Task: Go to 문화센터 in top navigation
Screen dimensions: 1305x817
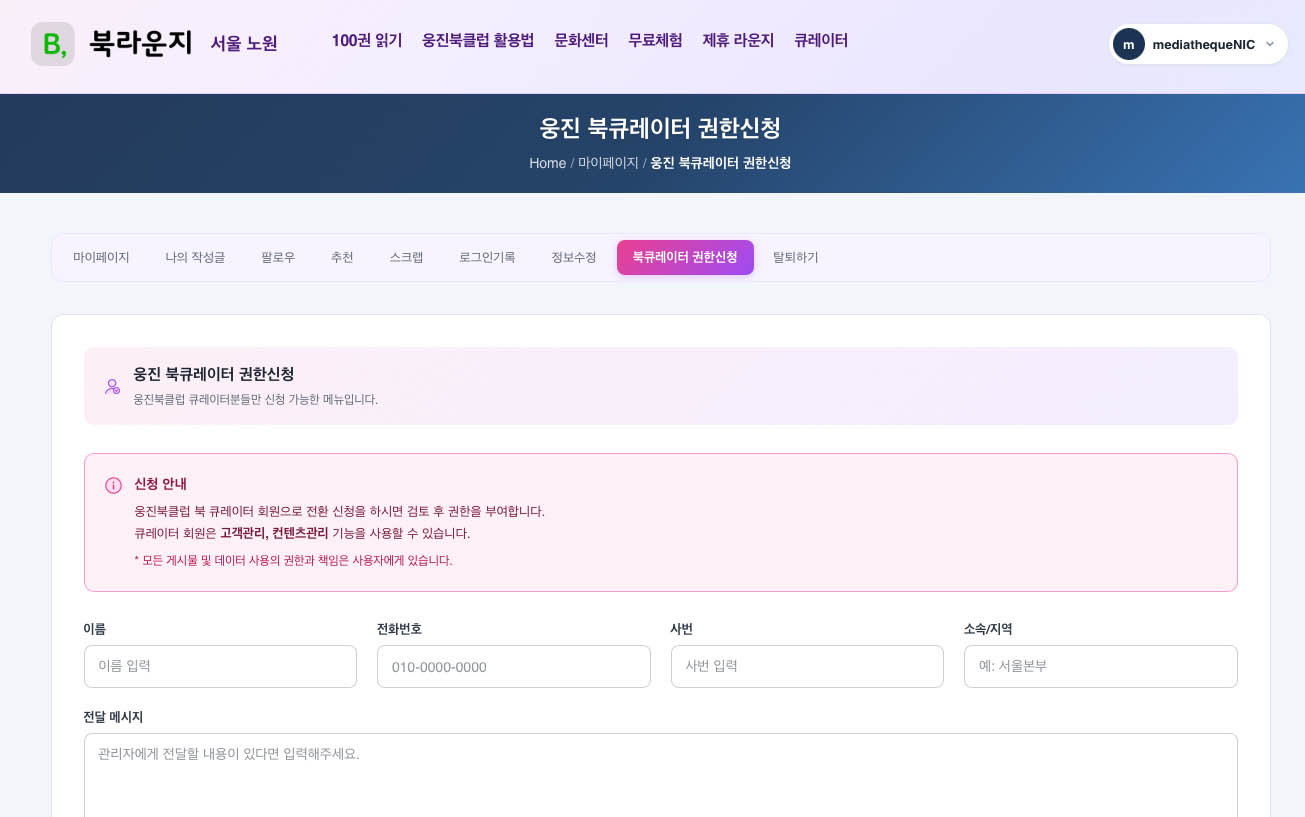Action: coord(581,41)
